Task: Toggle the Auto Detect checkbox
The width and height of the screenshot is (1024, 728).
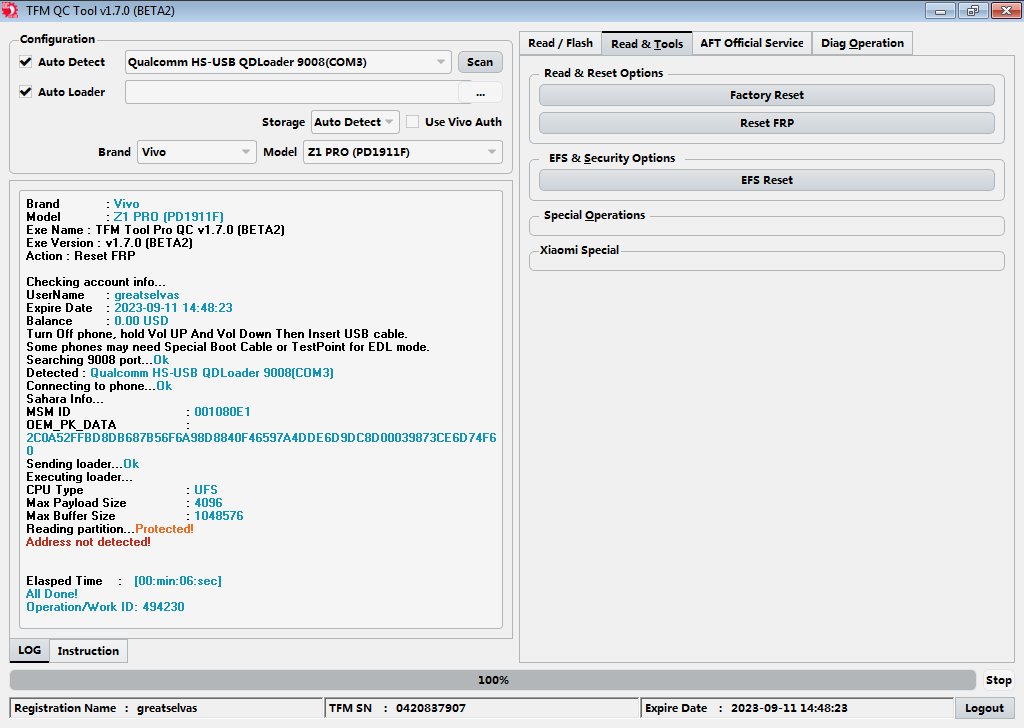Action: (25, 62)
